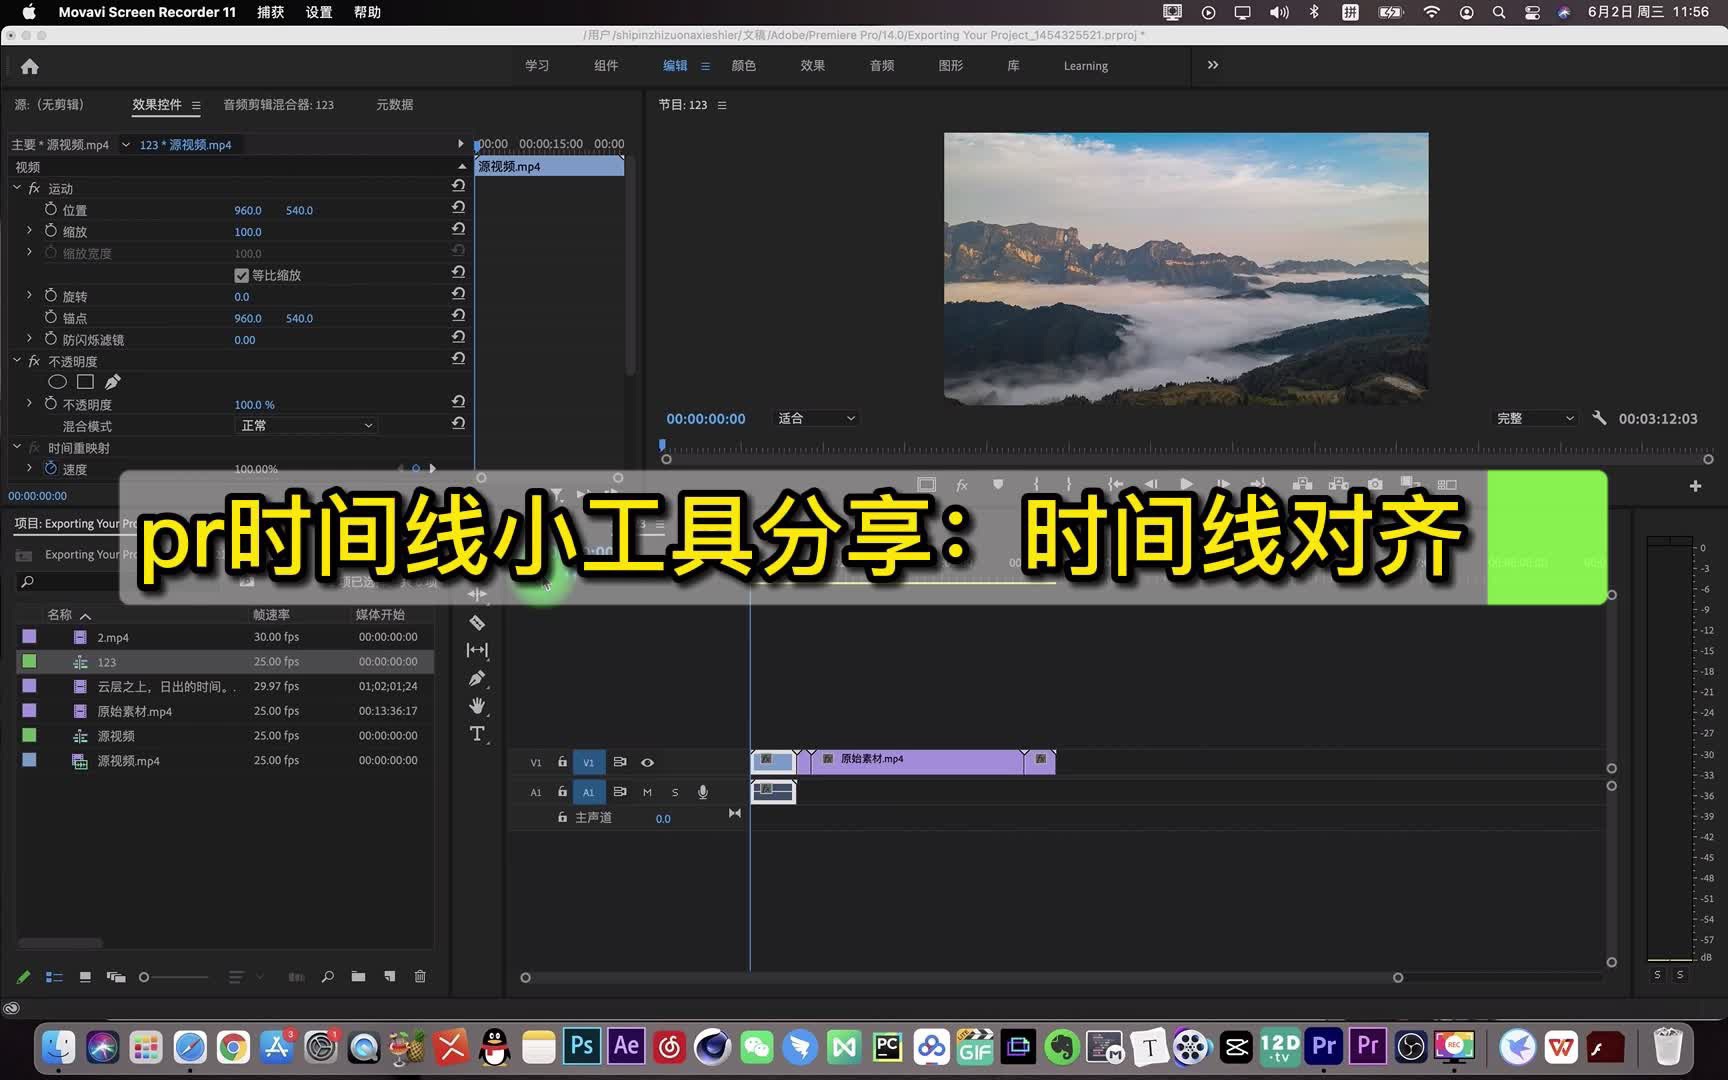Expand the 缩放 property disclosure arrow
This screenshot has width=1728, height=1080.
pos(29,231)
